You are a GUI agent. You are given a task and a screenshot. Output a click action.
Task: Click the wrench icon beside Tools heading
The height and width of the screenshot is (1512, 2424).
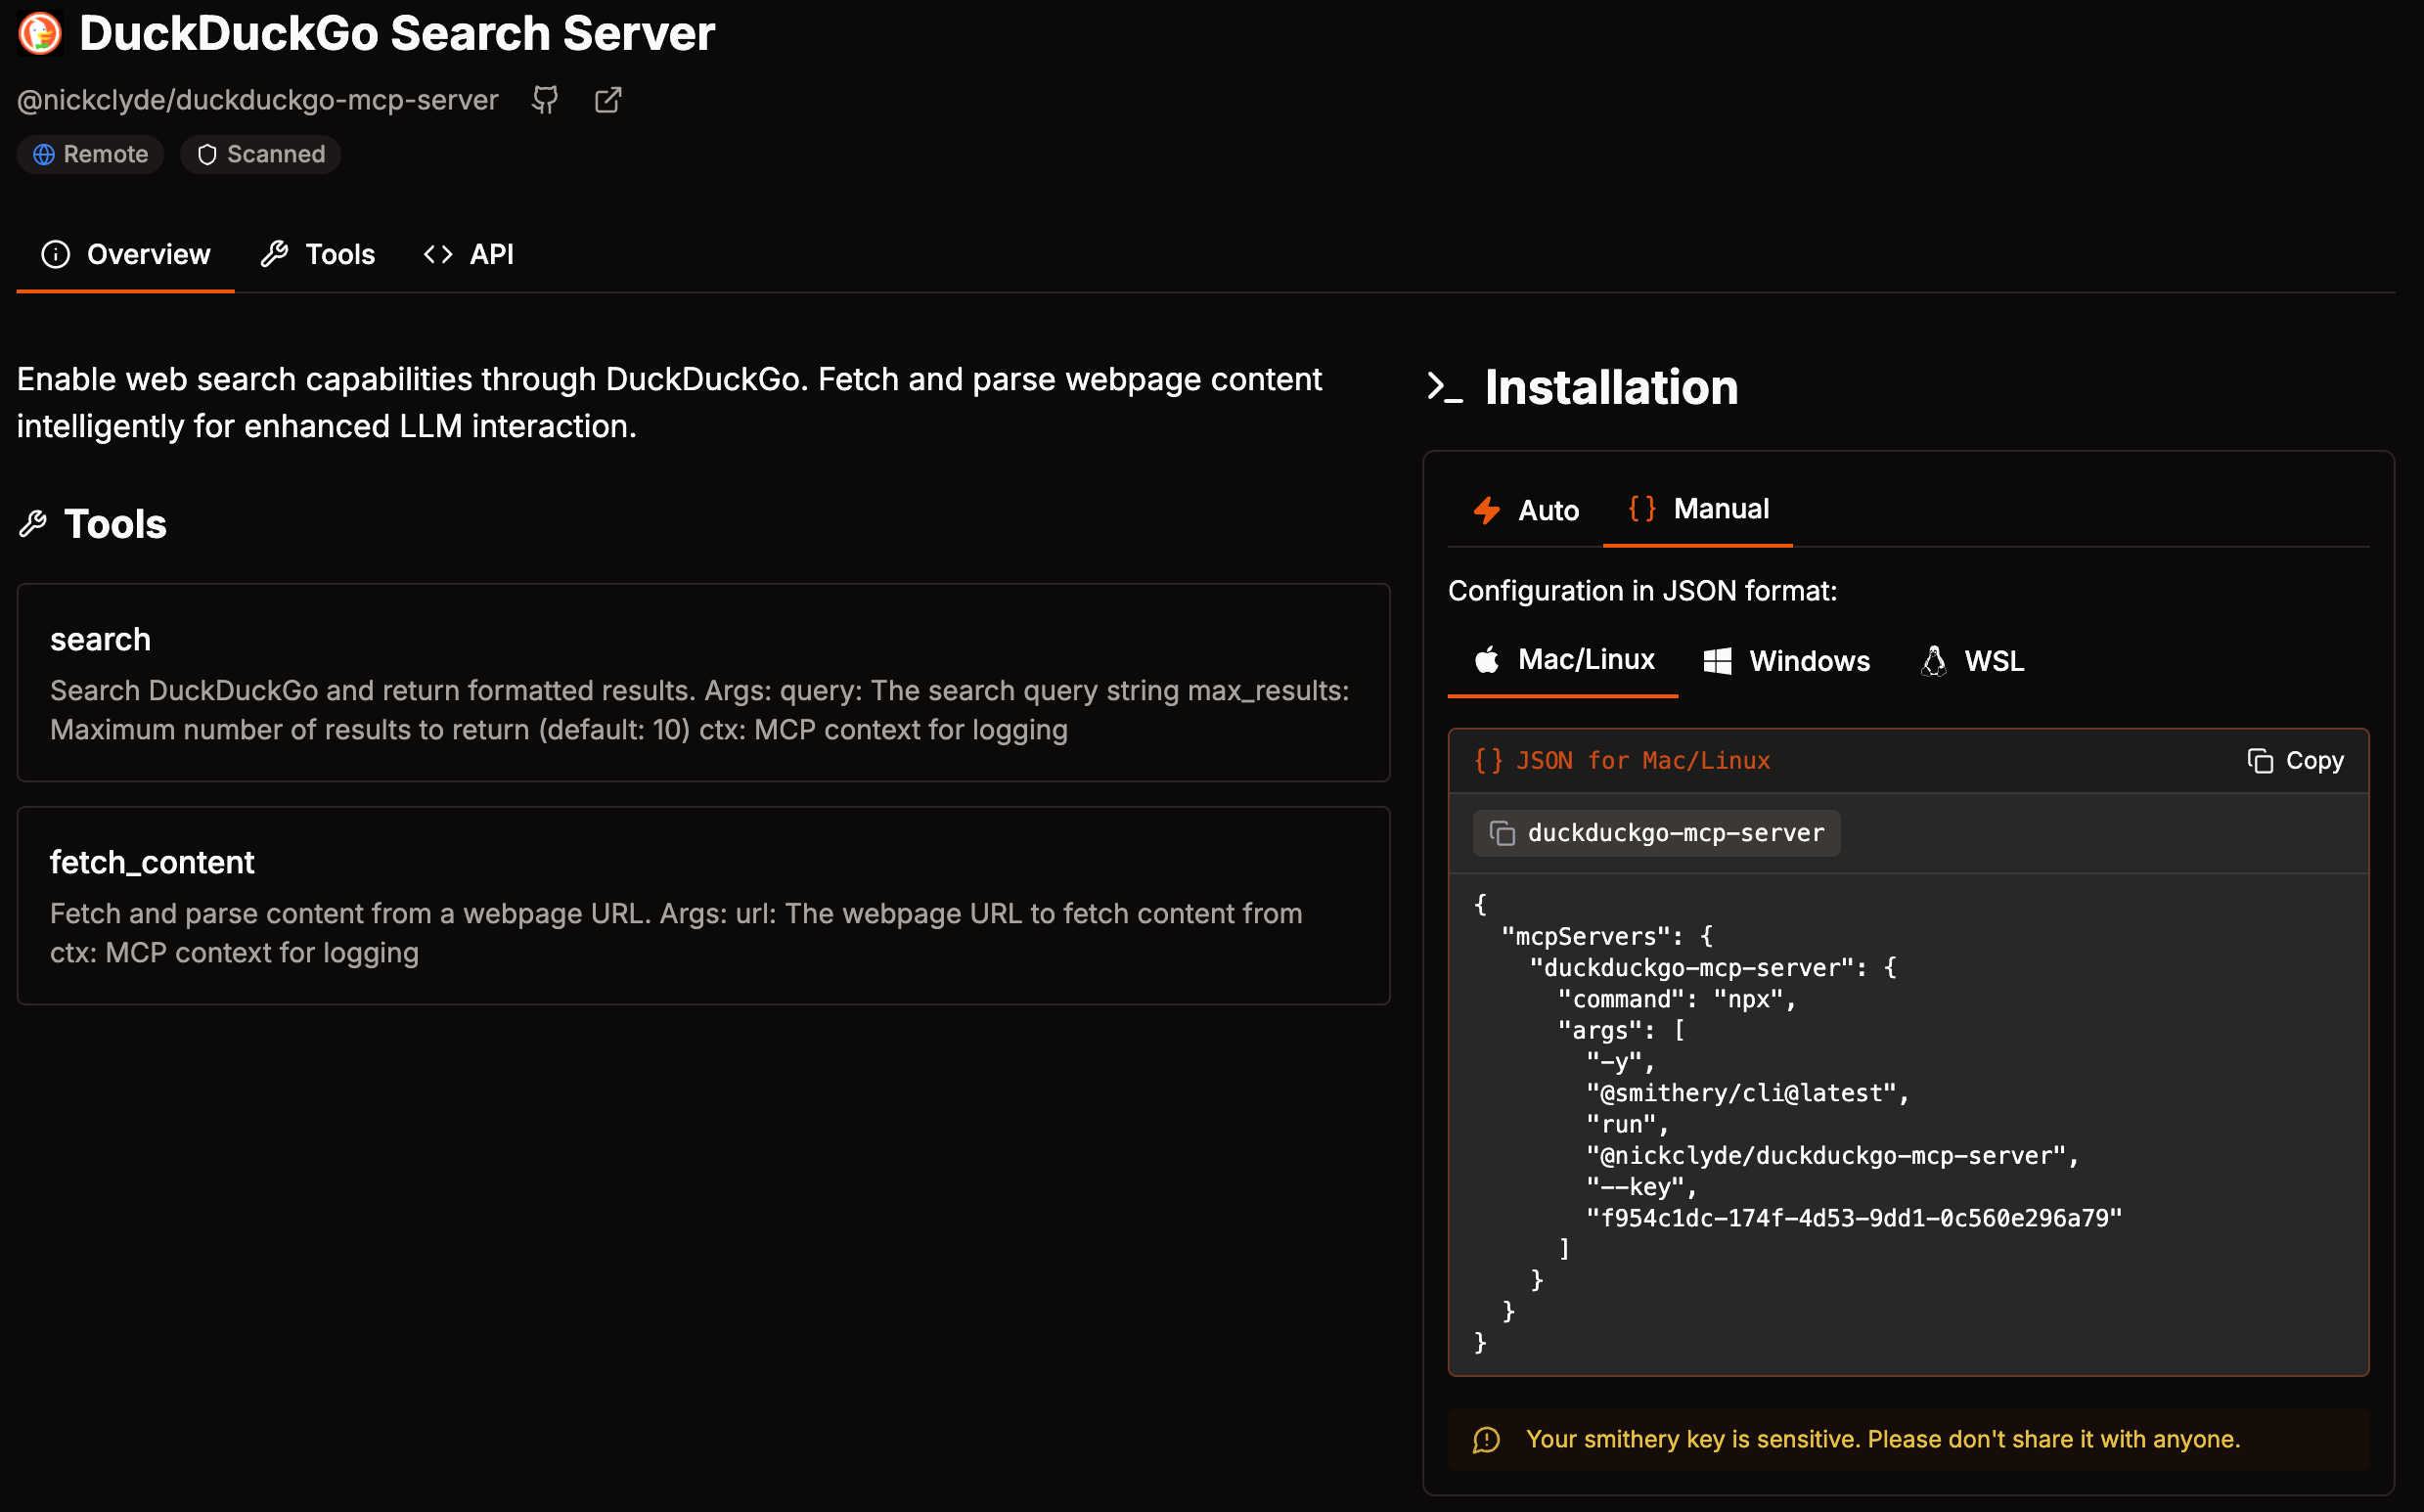pos(33,524)
